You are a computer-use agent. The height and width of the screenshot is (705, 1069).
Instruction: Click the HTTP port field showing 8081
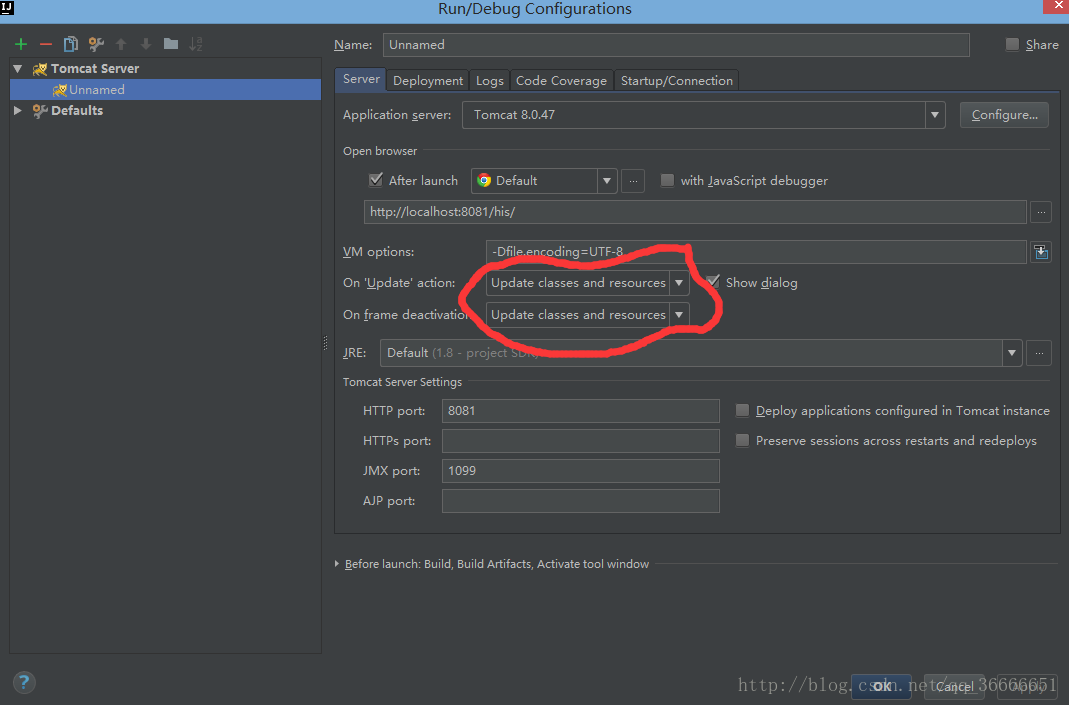point(580,411)
